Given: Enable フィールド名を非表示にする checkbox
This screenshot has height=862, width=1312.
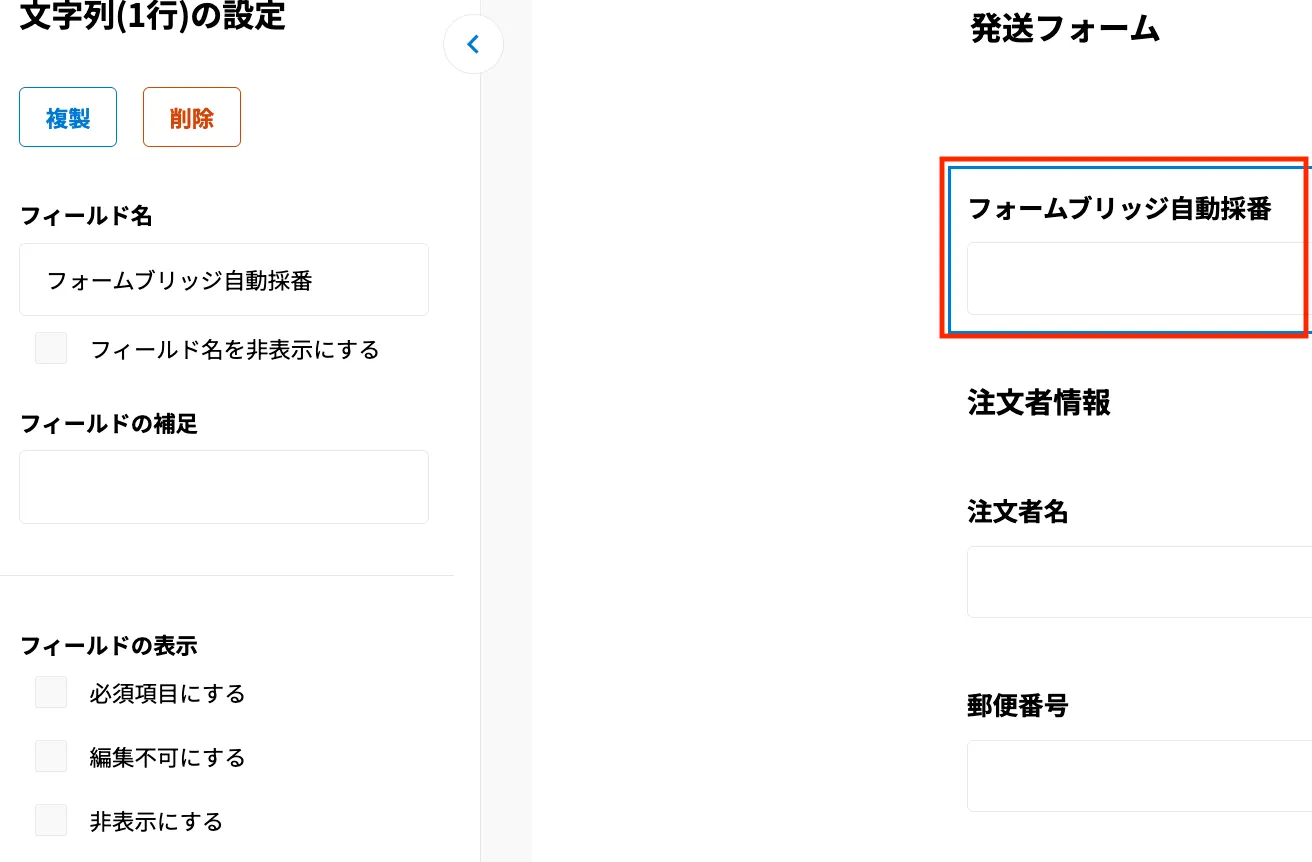Looking at the screenshot, I should (51, 349).
